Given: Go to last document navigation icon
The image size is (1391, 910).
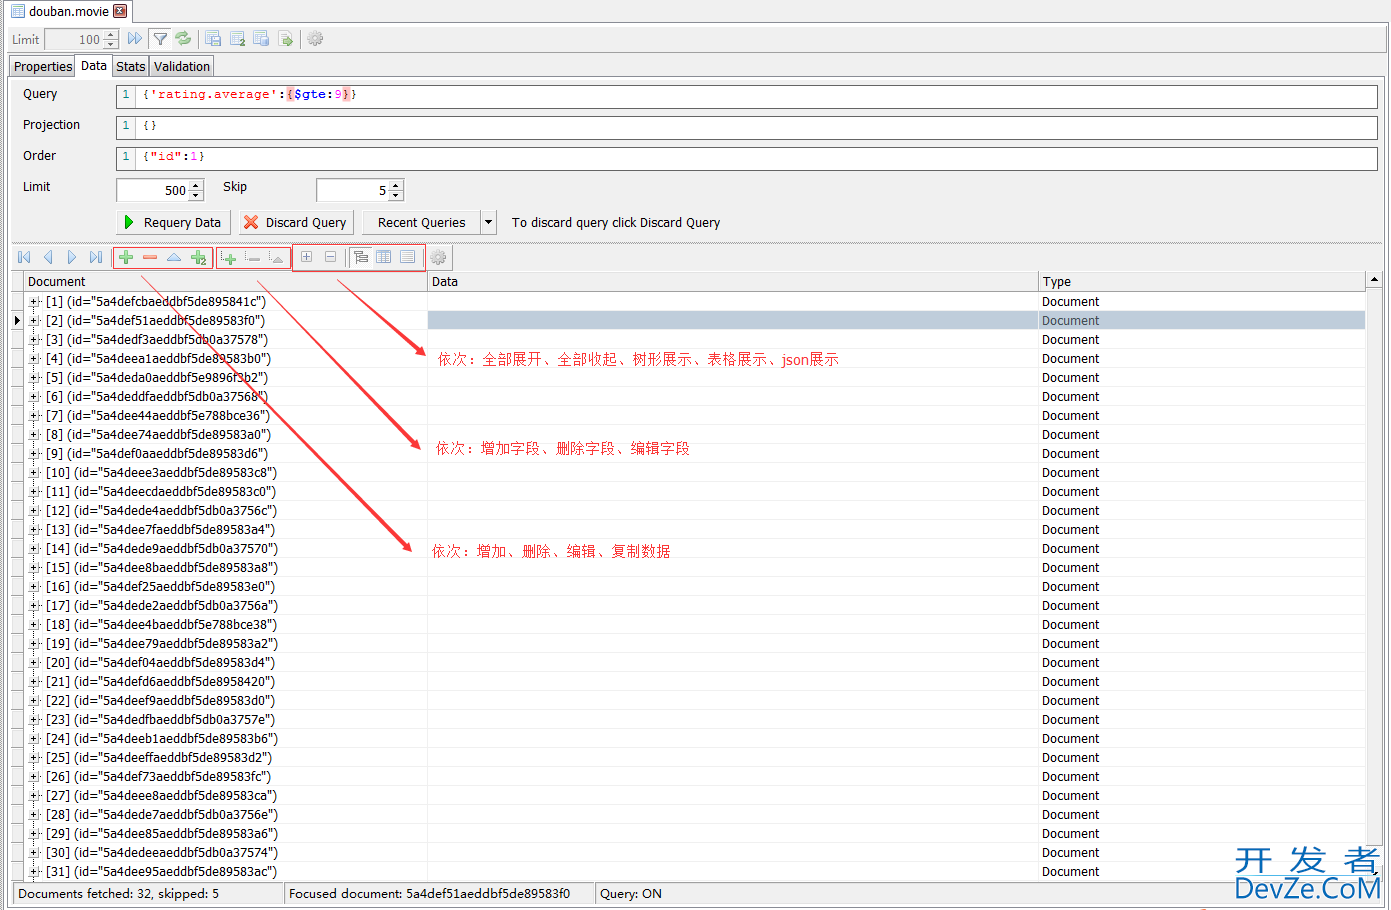Looking at the screenshot, I should click(x=96, y=257).
